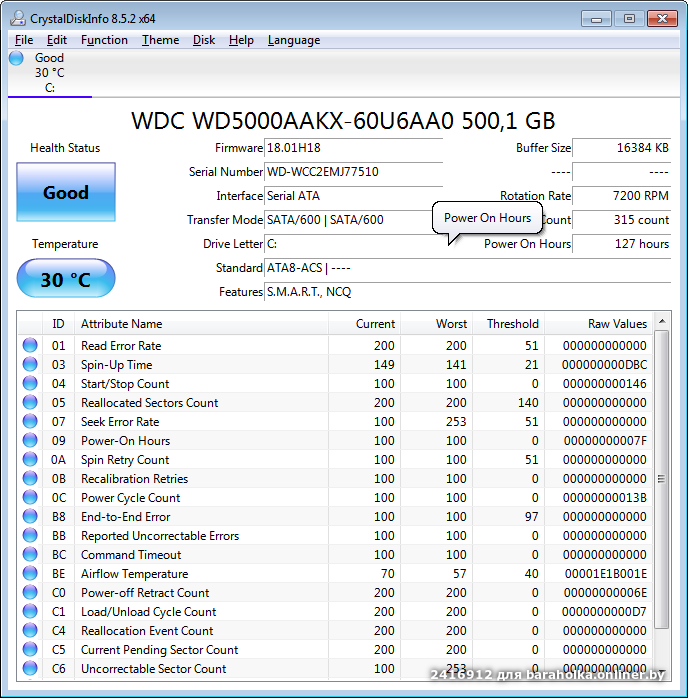The image size is (688, 698).
Task: Select the C: drive status tab
Action: coord(49,73)
